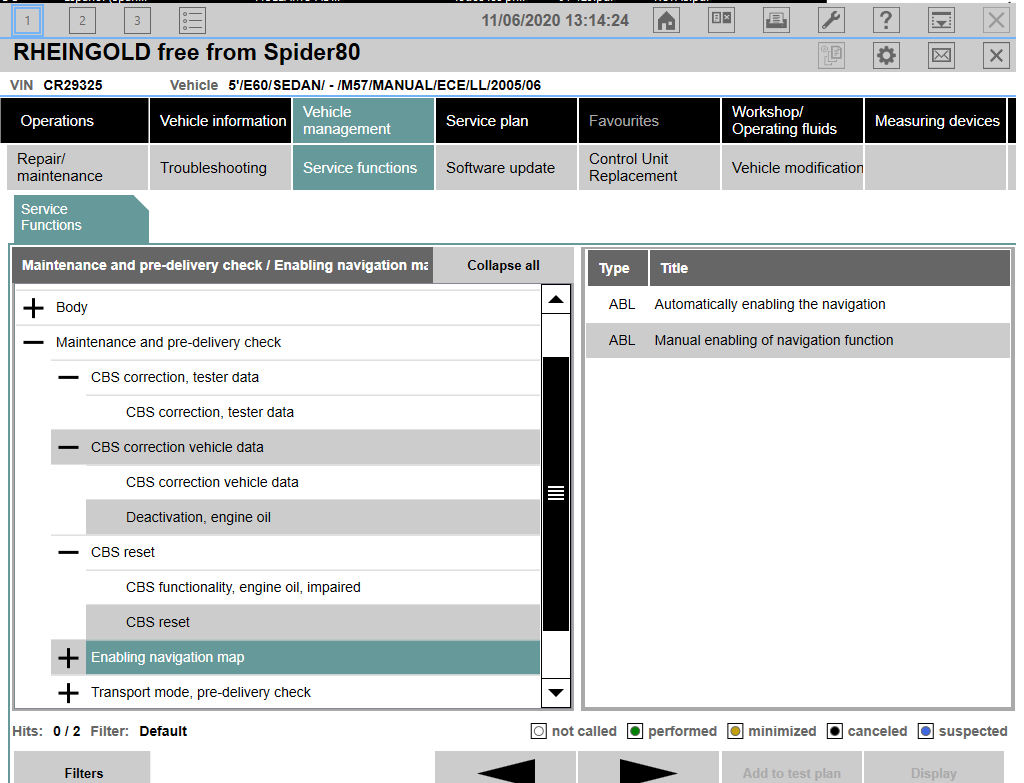Switch to the Service plan tab
1024x783 pixels.
[506, 121]
